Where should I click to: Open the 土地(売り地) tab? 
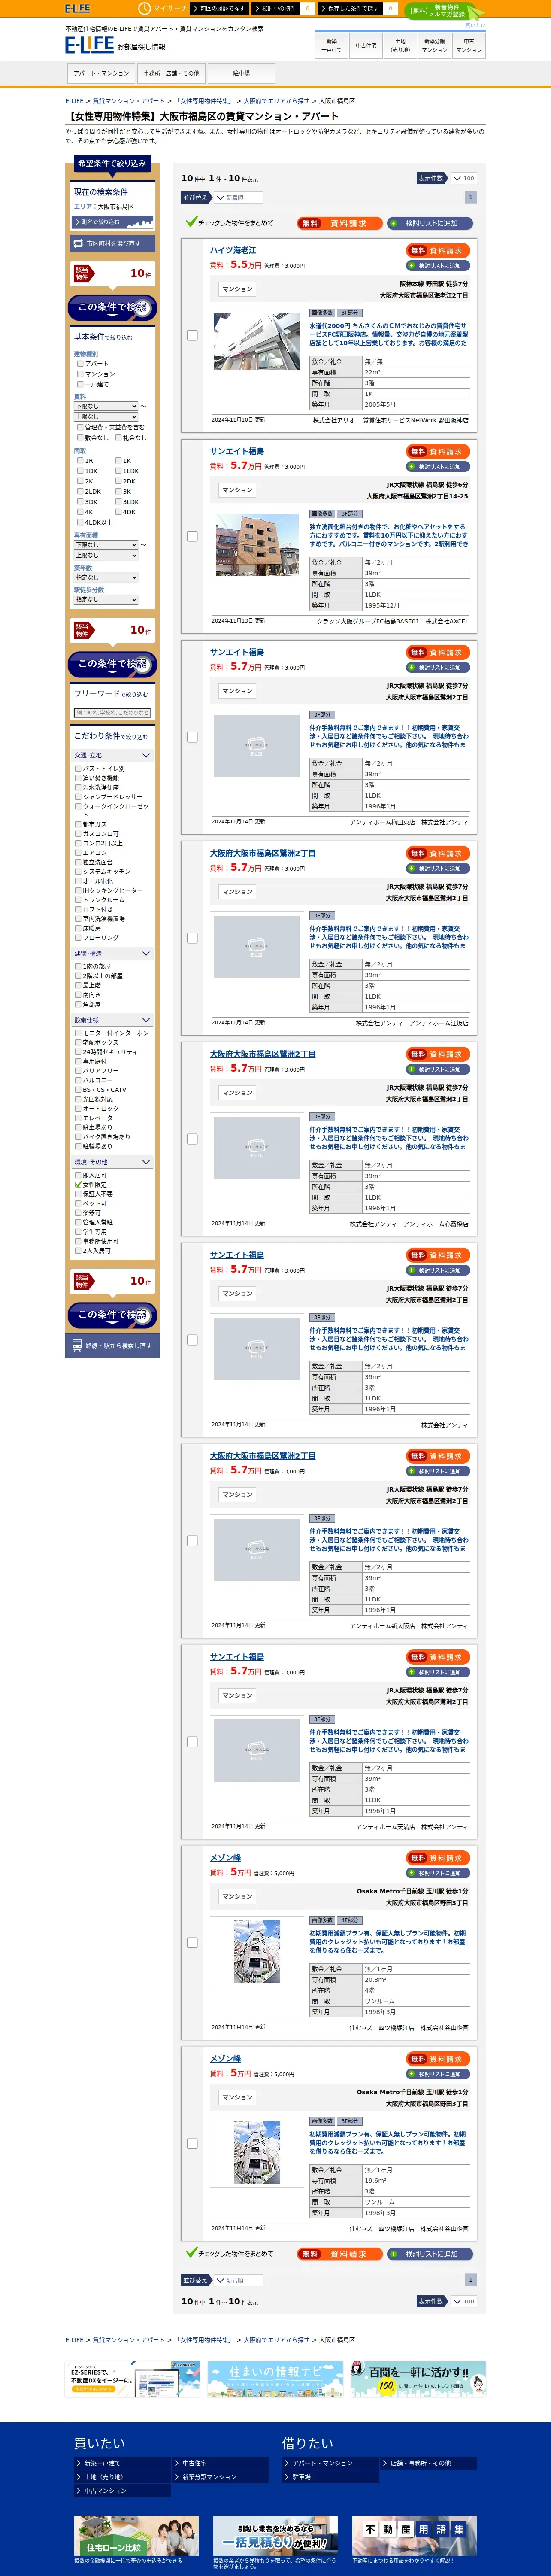400,45
